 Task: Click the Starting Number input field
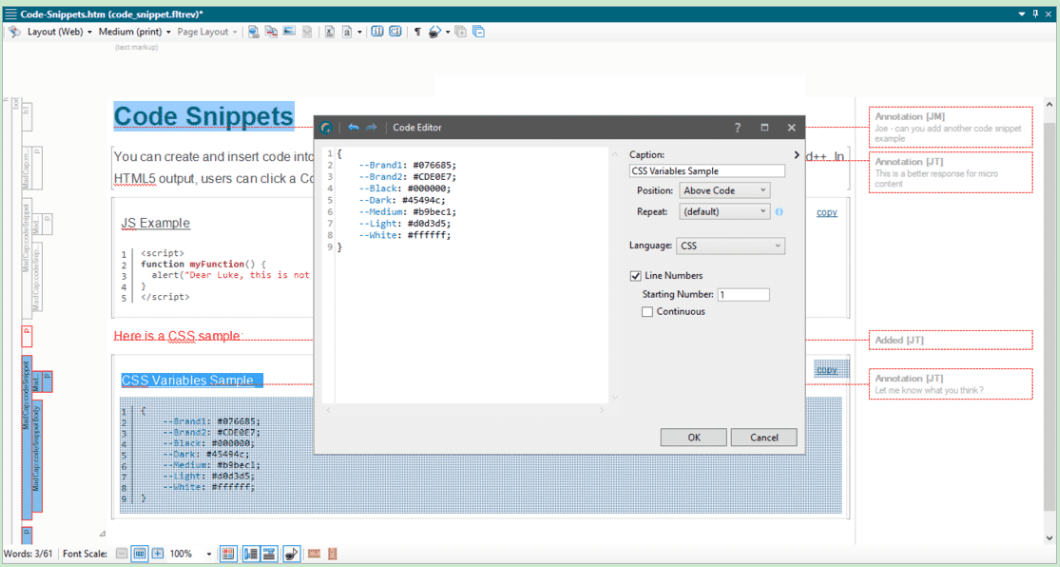pyautogui.click(x=743, y=295)
